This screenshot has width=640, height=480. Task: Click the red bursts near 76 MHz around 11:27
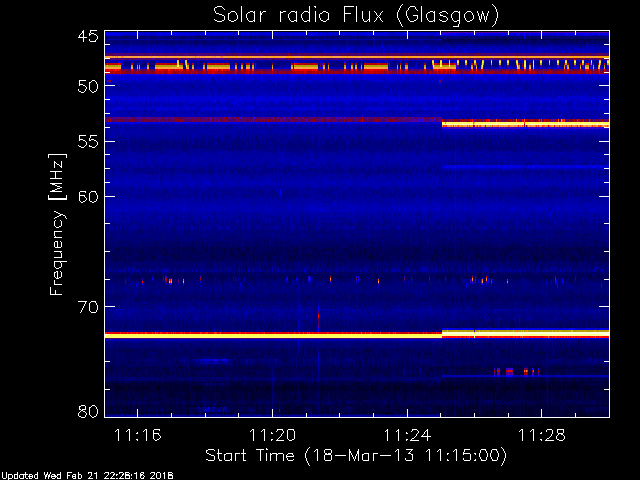516,371
